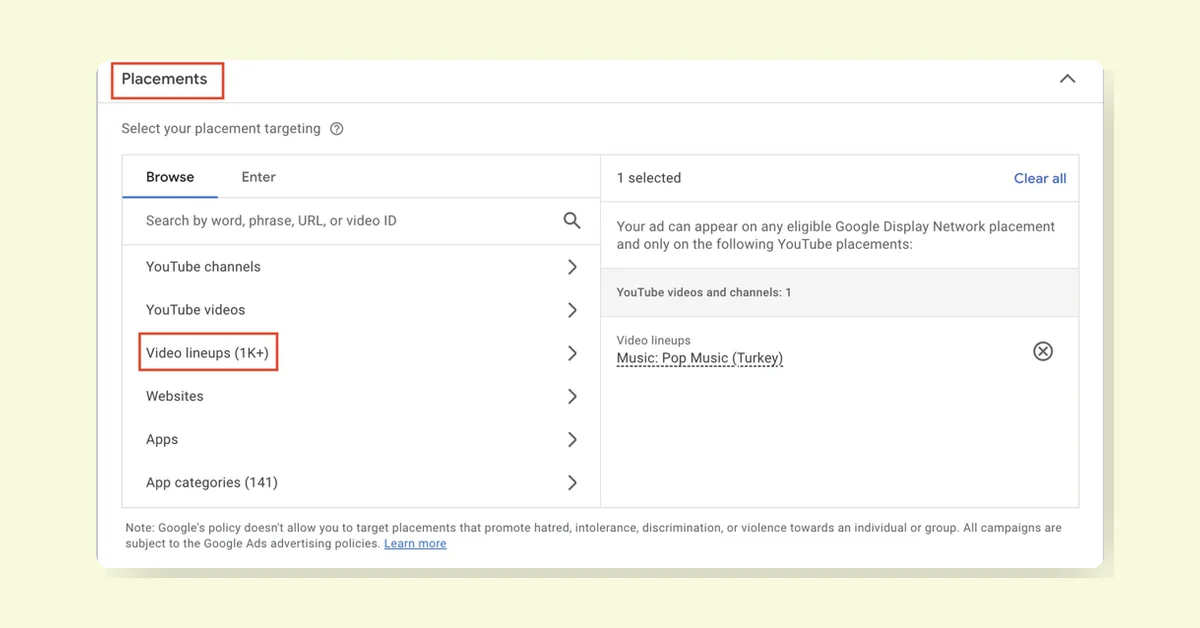This screenshot has height=628, width=1200.
Task: Select the YouTube videos row label
Action: click(x=195, y=310)
